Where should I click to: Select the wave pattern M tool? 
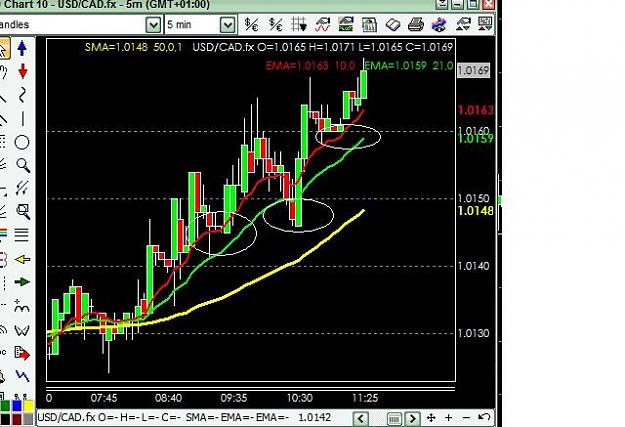point(22,306)
